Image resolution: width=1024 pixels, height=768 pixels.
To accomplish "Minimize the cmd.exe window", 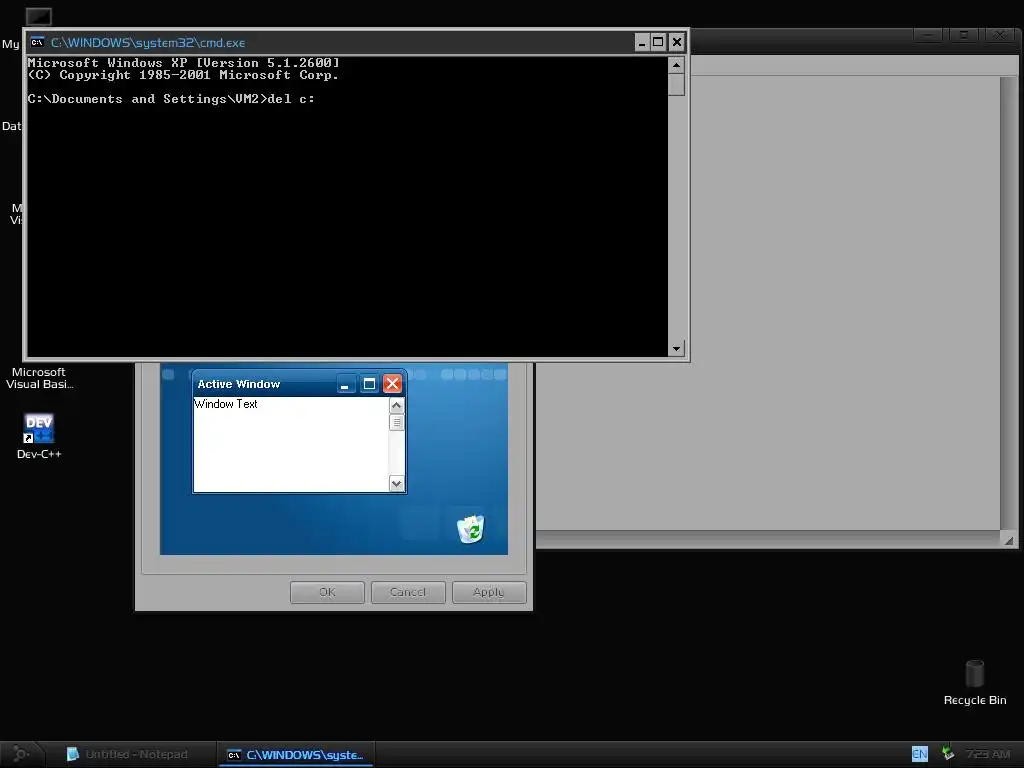I will point(642,42).
